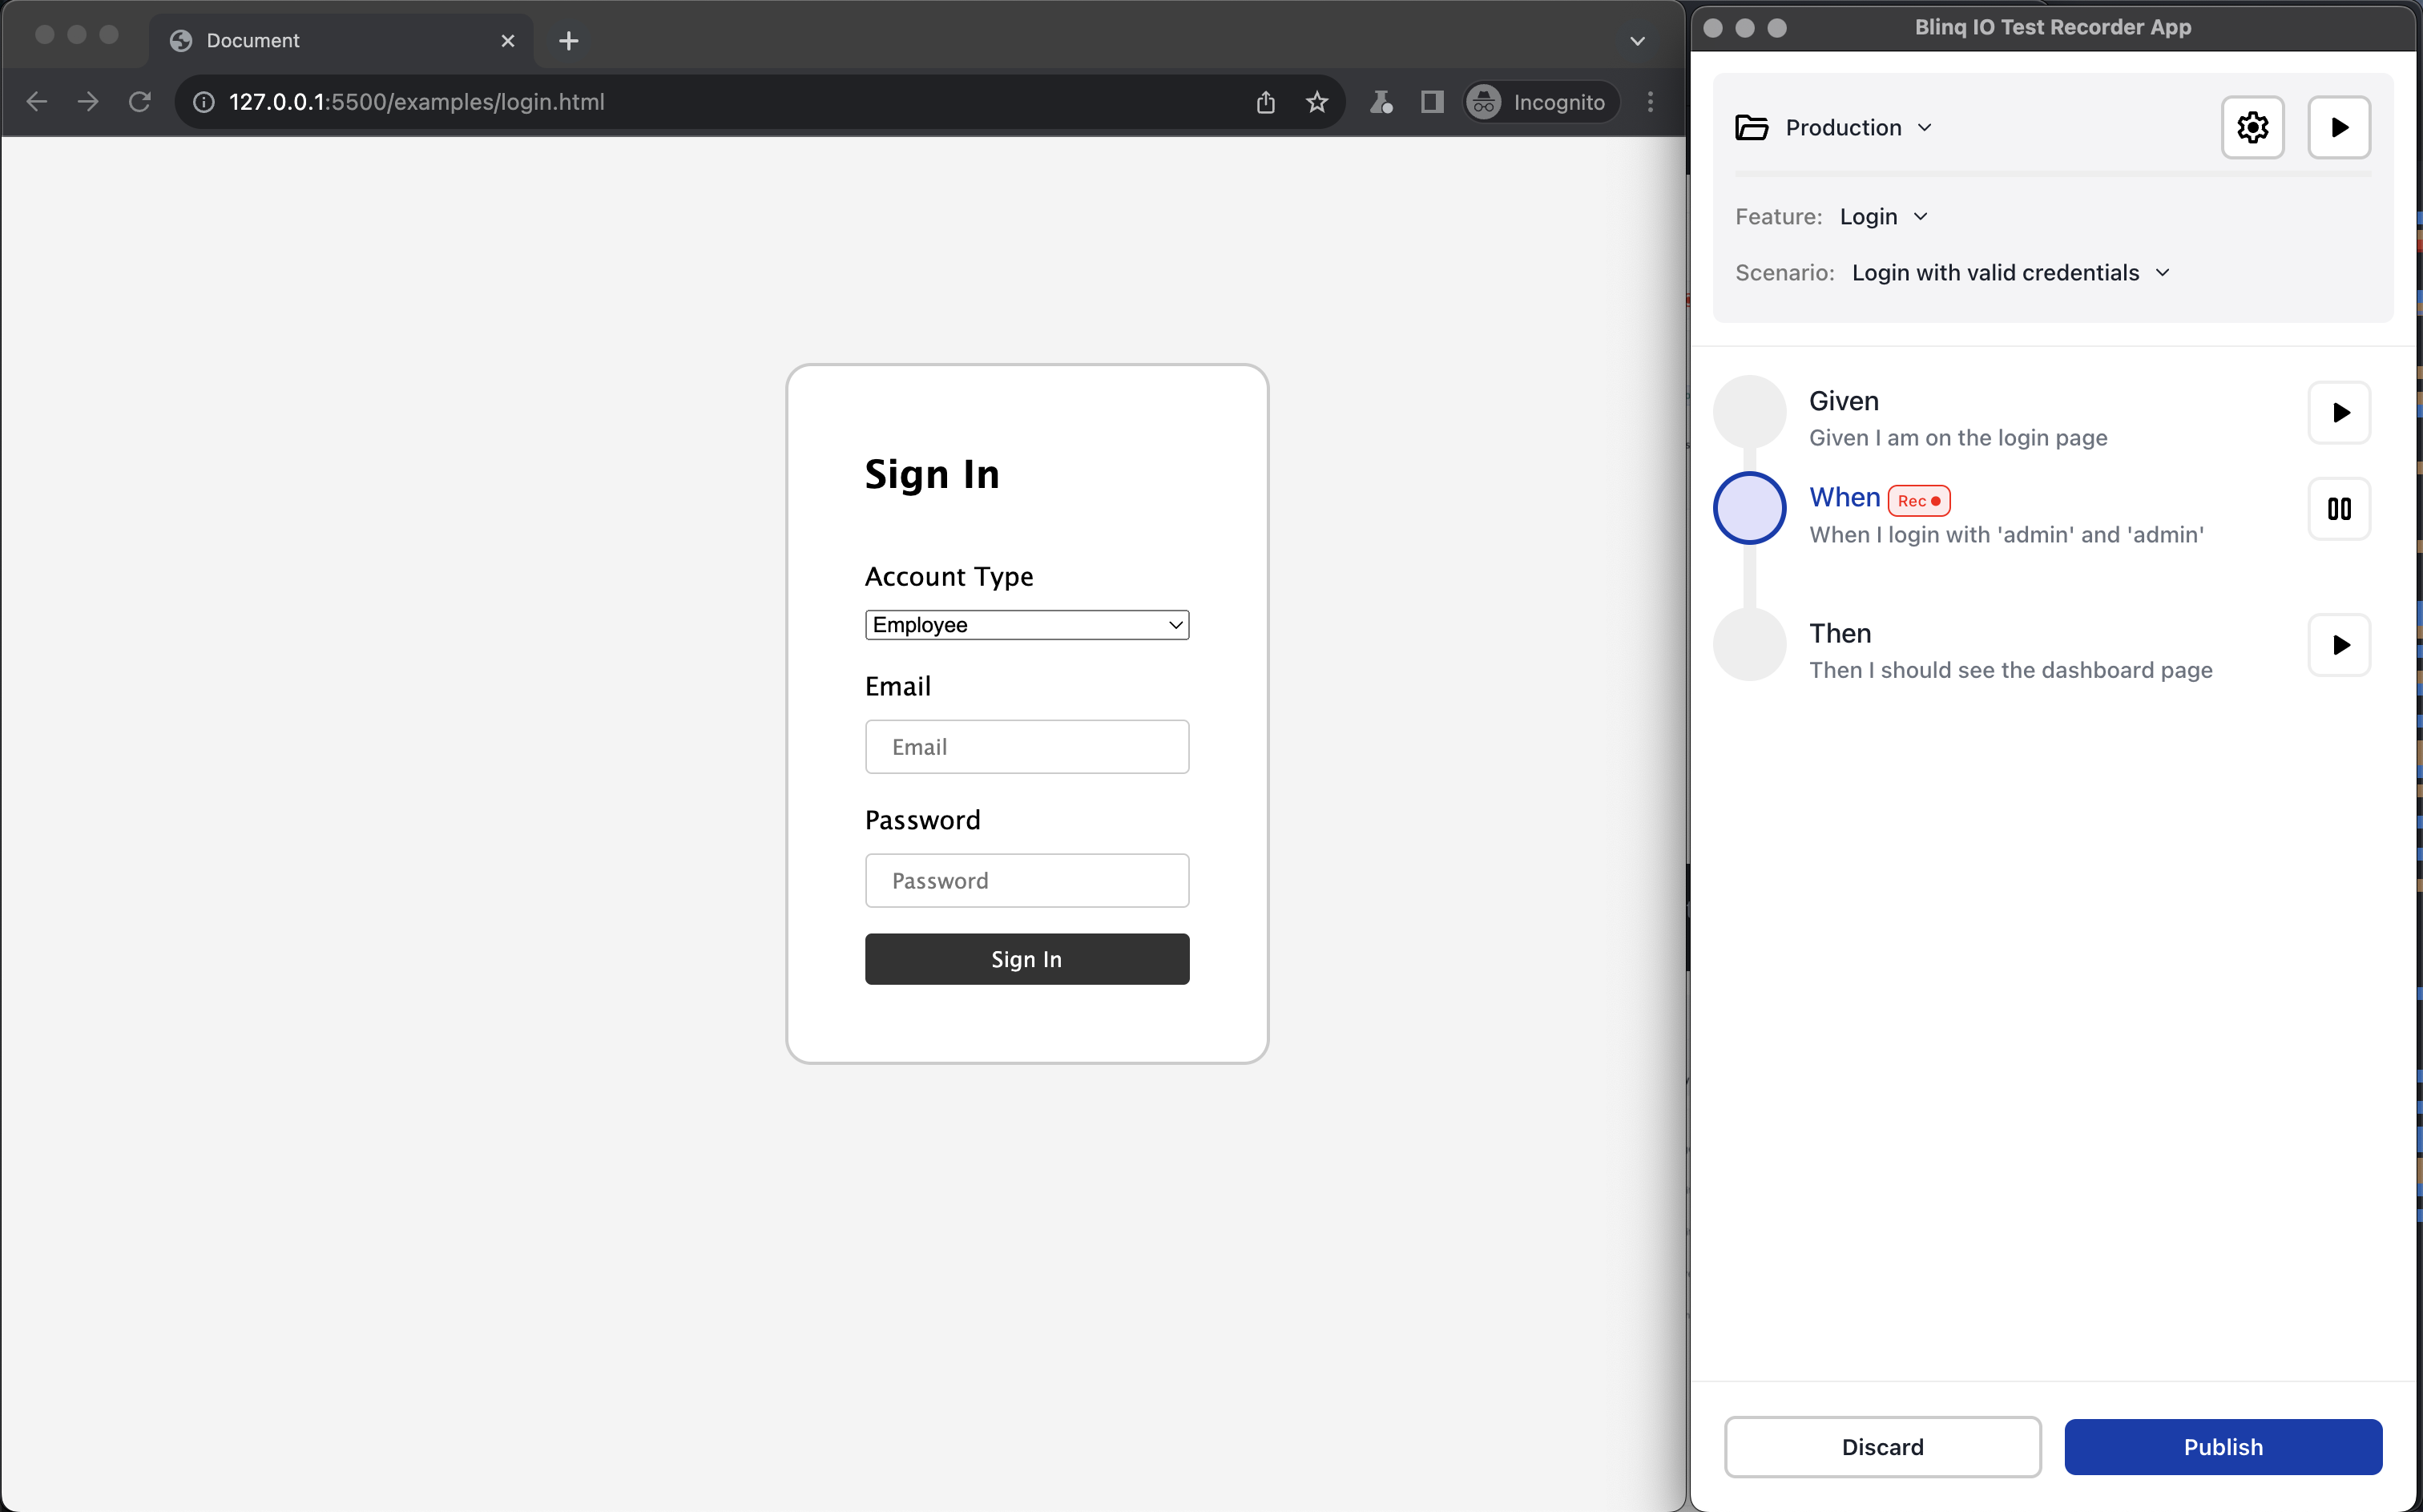2423x1512 pixels.
Task: Click the site info icon in address bar
Action: [x=204, y=102]
